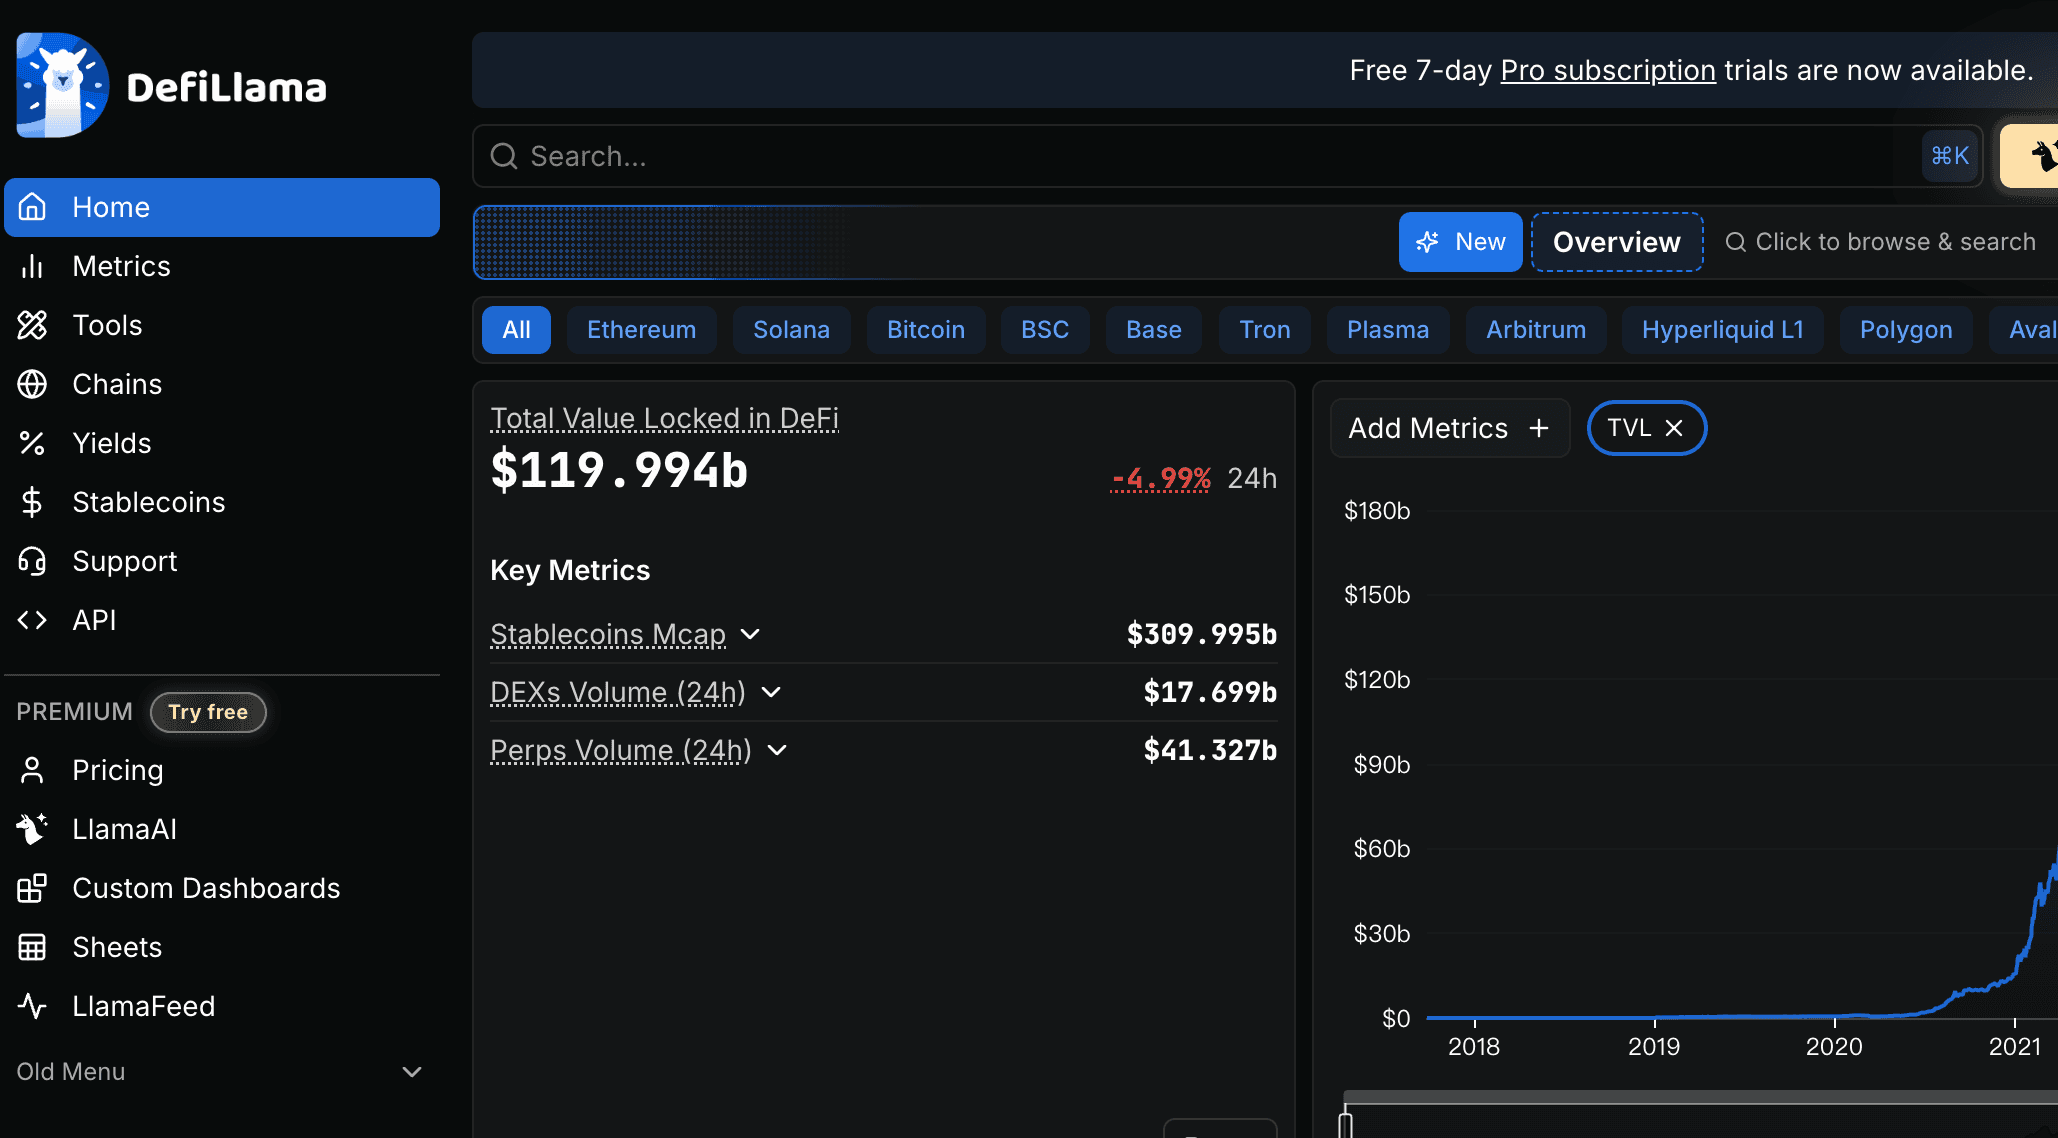The height and width of the screenshot is (1138, 2058).
Task: Click the Tools icon in the sidebar
Action: coord(32,325)
